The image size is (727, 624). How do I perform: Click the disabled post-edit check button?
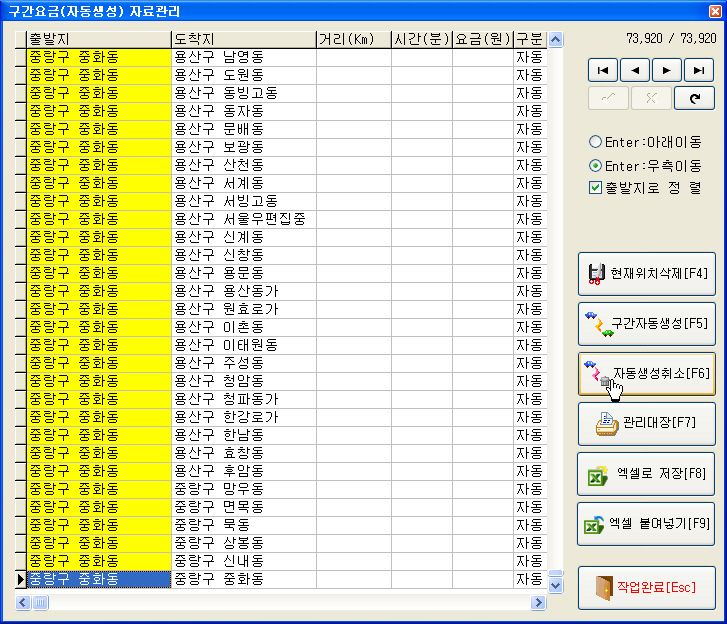(608, 98)
